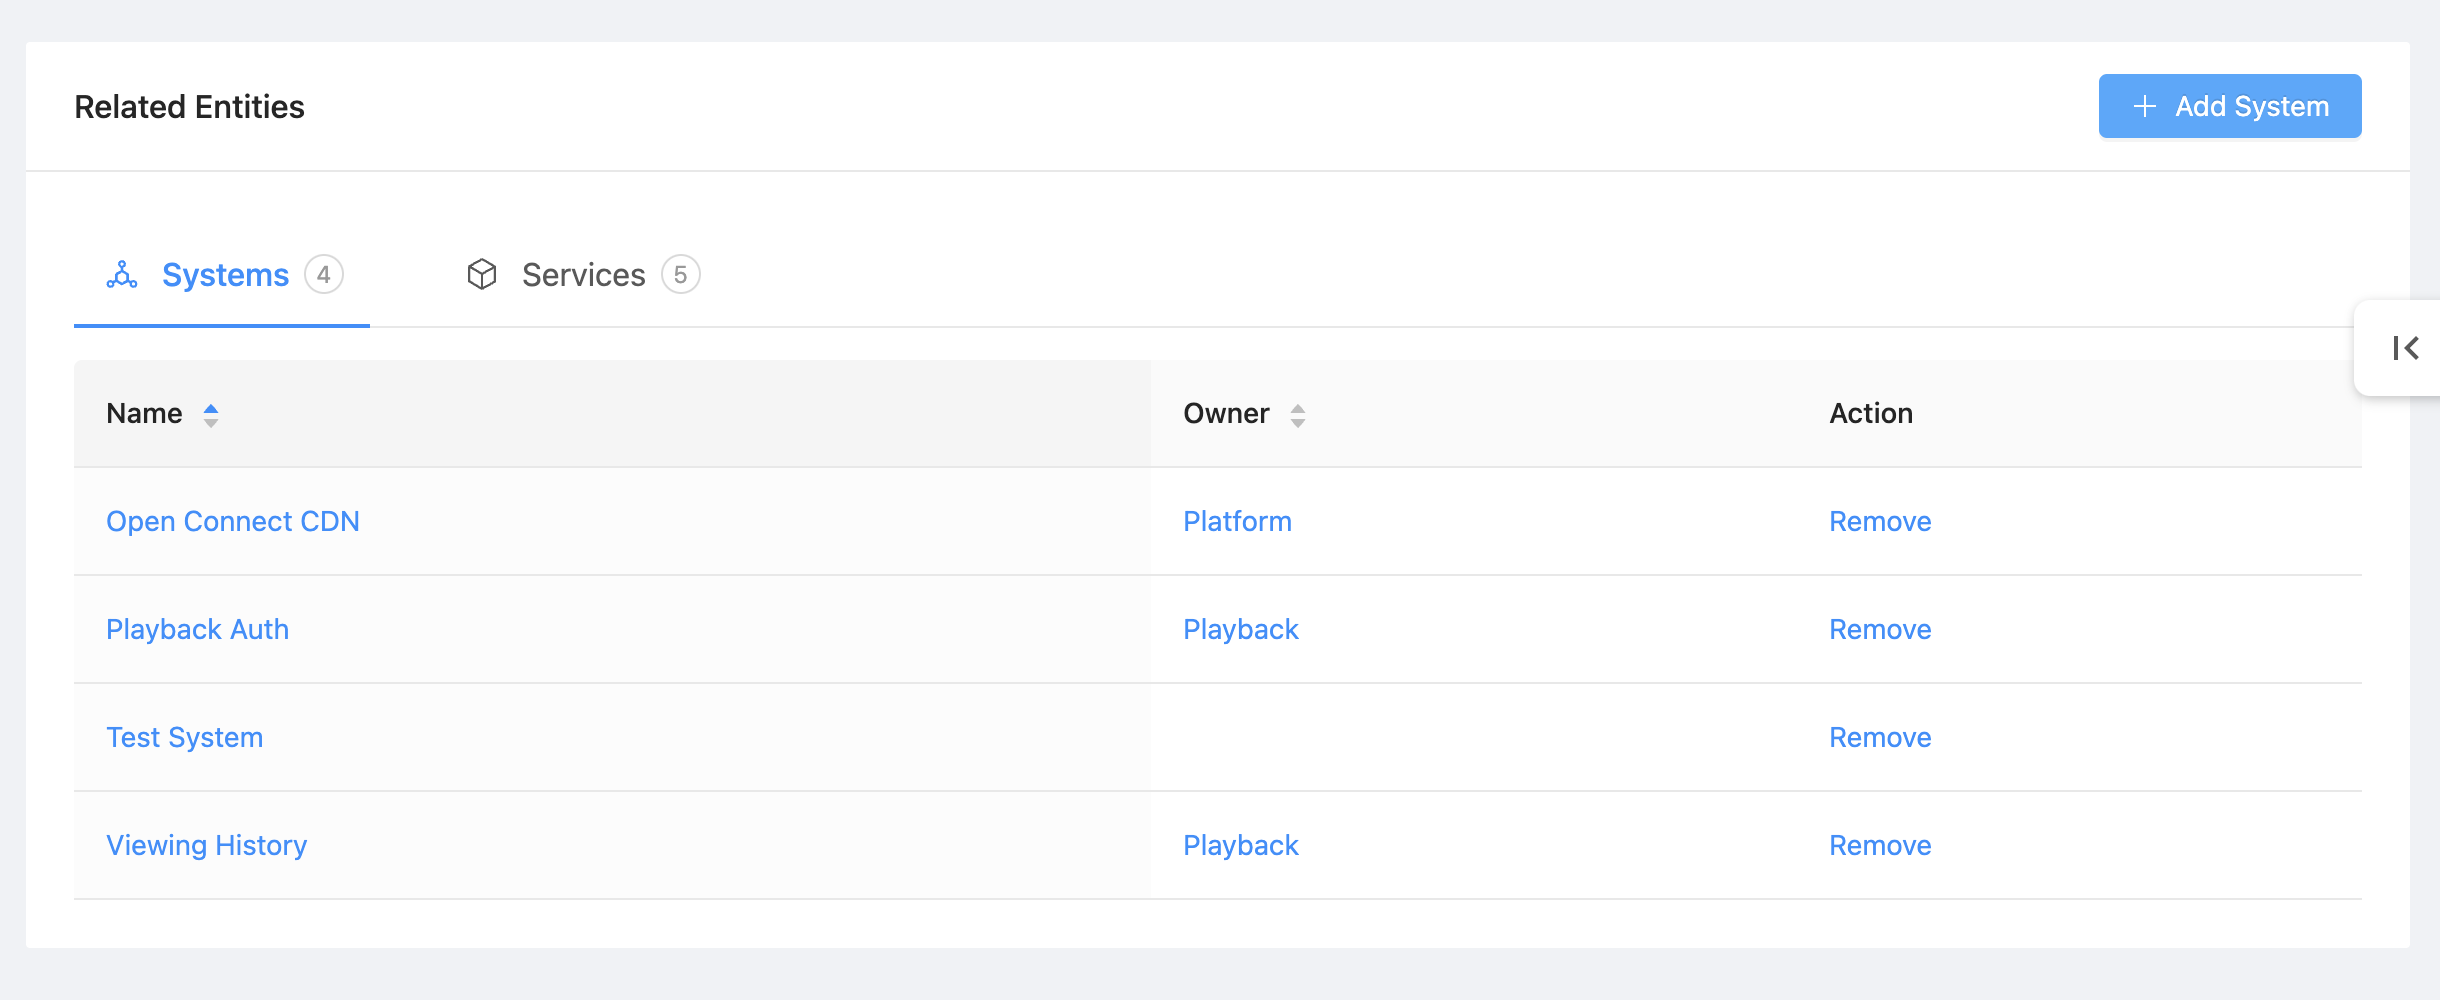Open the Test System link
The image size is (2440, 1000).
pyautogui.click(x=185, y=737)
